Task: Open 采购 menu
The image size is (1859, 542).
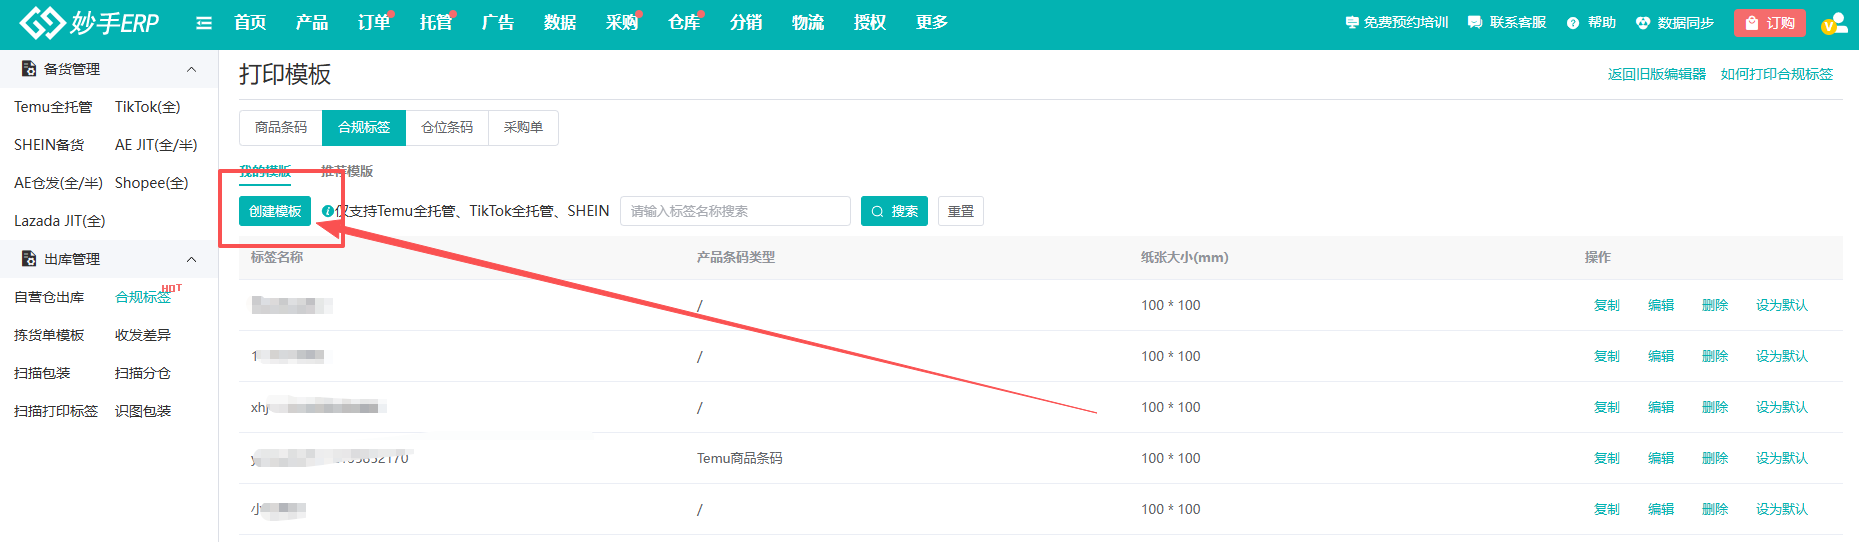Action: 622,22
